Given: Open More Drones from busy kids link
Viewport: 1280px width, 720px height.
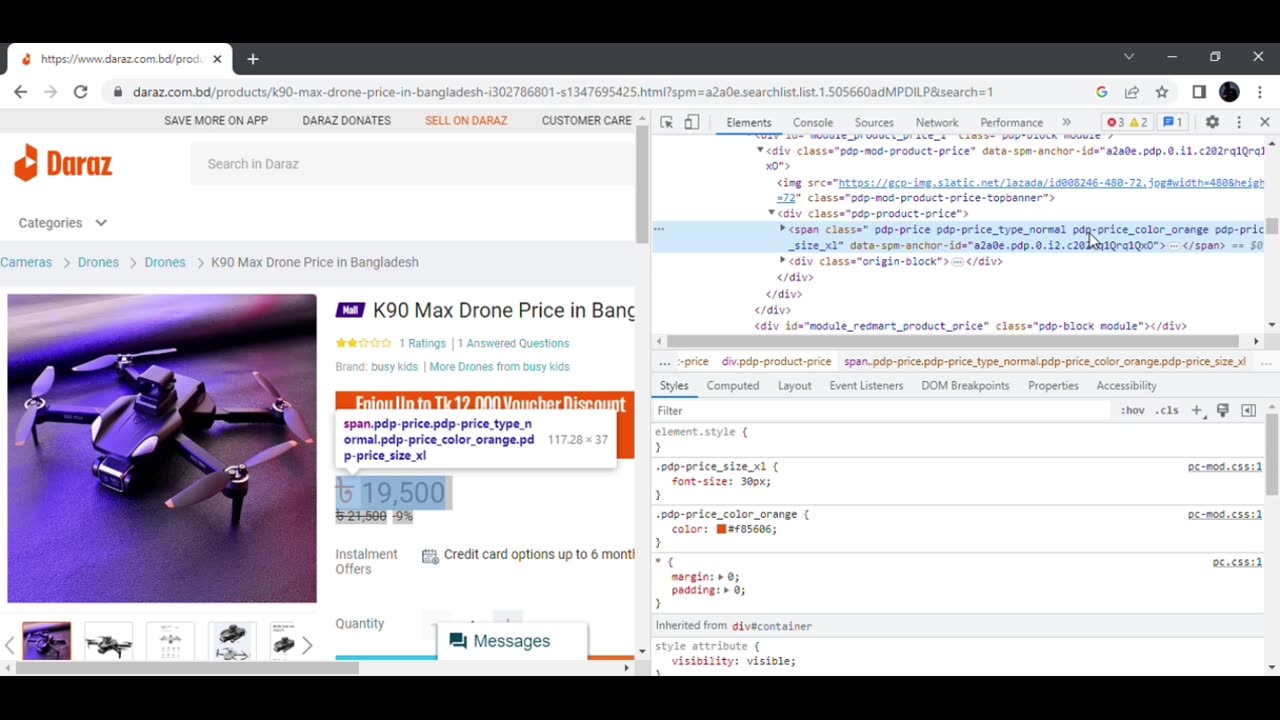Looking at the screenshot, I should (499, 367).
